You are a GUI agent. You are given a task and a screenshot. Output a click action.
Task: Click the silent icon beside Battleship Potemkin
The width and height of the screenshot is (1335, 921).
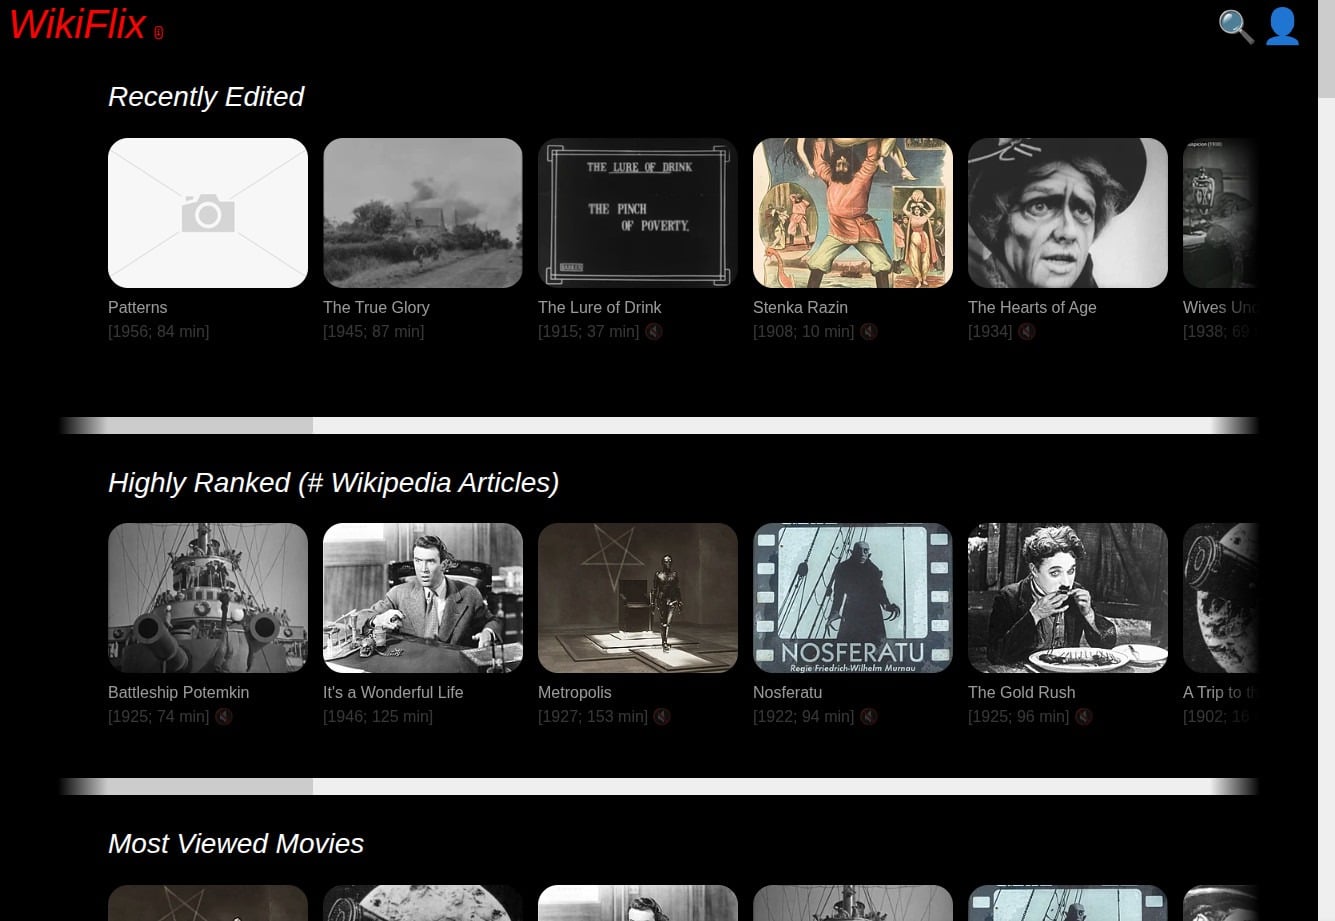(x=224, y=716)
